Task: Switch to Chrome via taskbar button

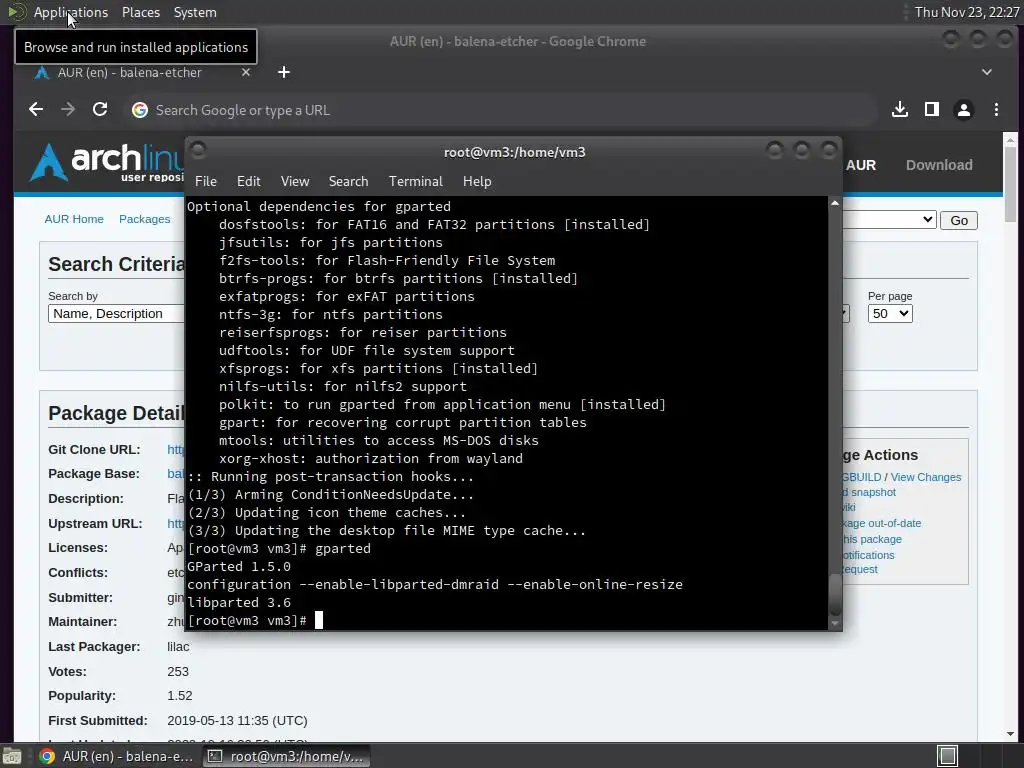Action: [116, 756]
